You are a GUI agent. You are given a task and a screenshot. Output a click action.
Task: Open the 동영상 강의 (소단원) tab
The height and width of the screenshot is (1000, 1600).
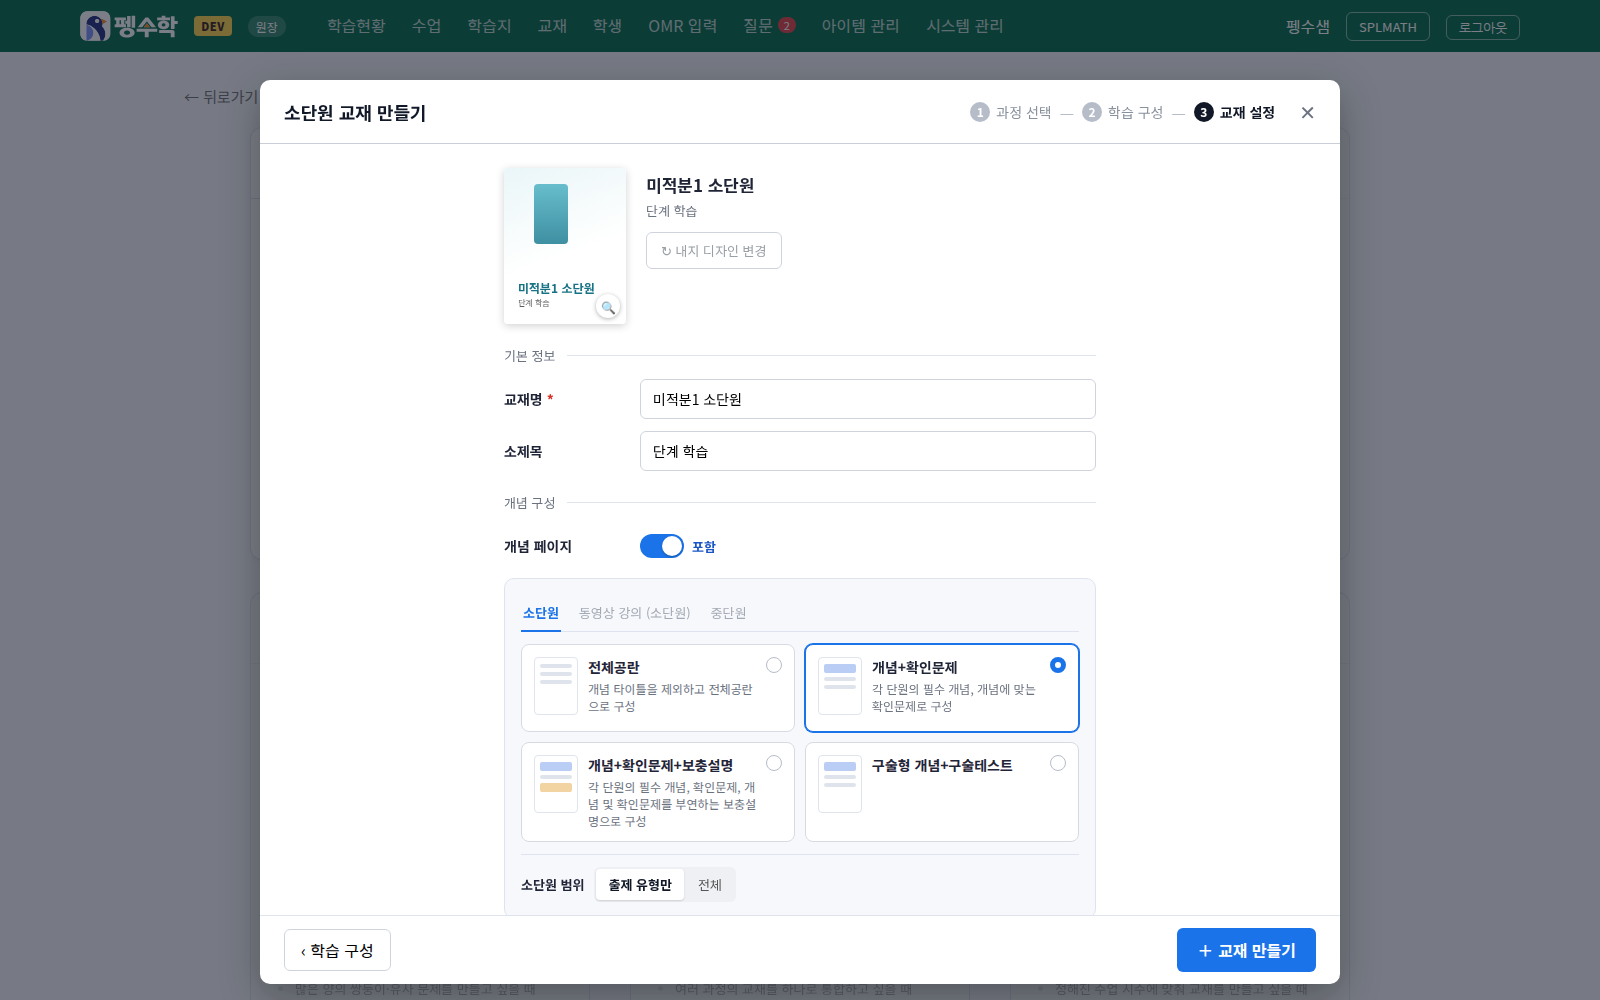pyautogui.click(x=635, y=613)
